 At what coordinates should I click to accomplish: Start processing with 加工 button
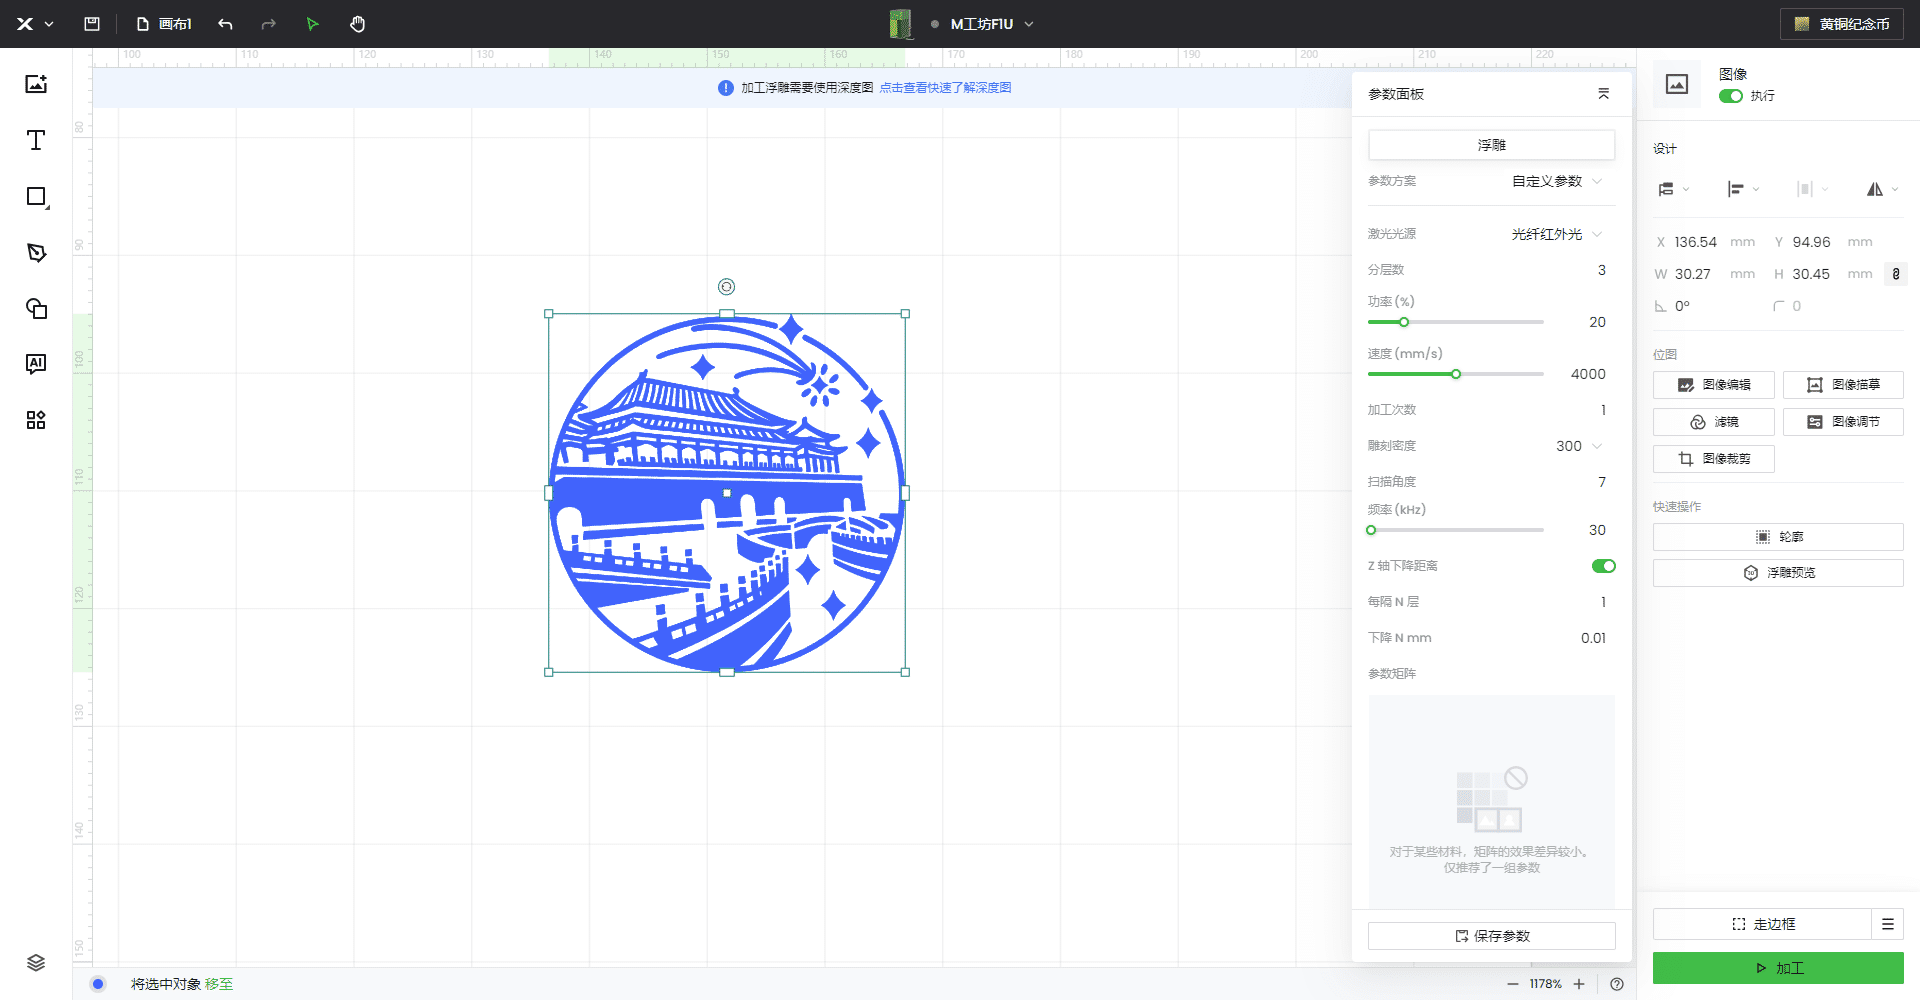pos(1778,968)
